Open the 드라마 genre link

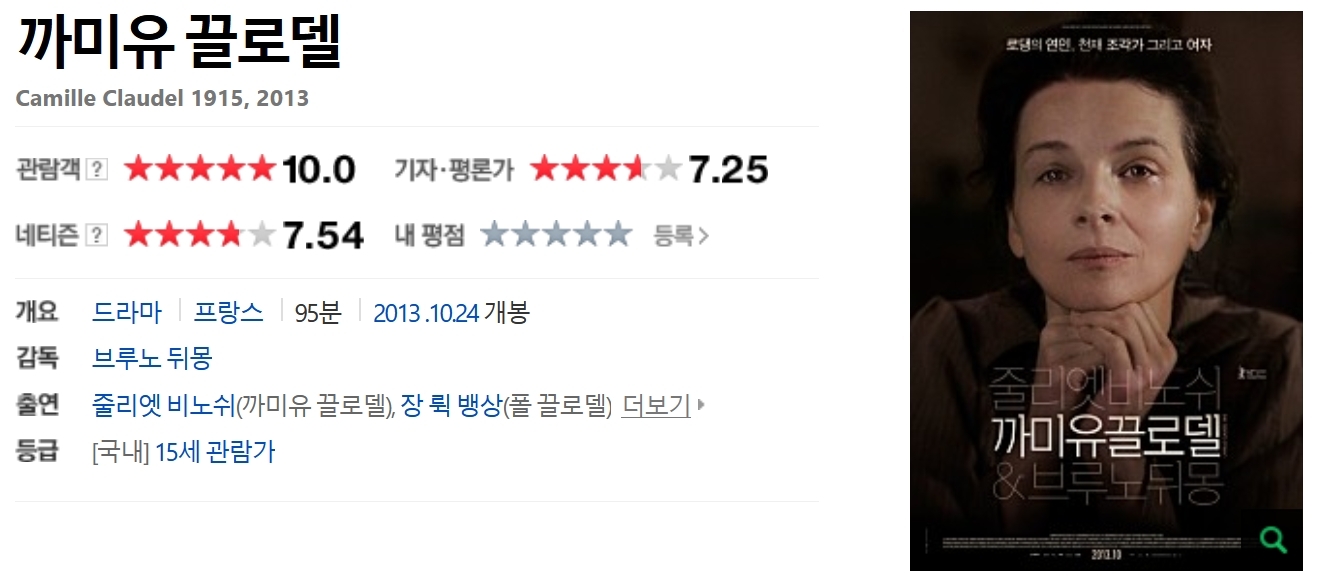coord(127,312)
